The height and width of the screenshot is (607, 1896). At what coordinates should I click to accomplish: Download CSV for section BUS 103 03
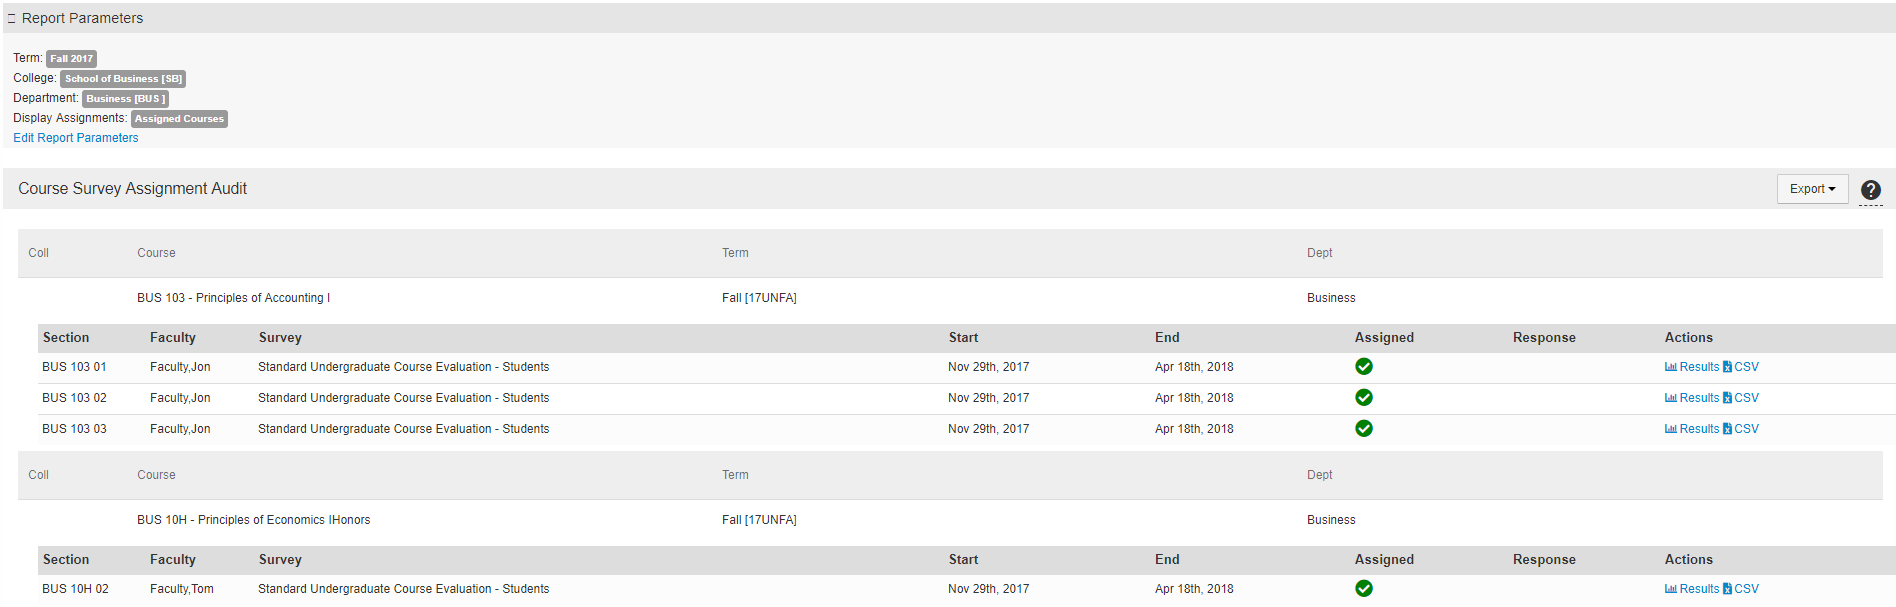(1741, 429)
